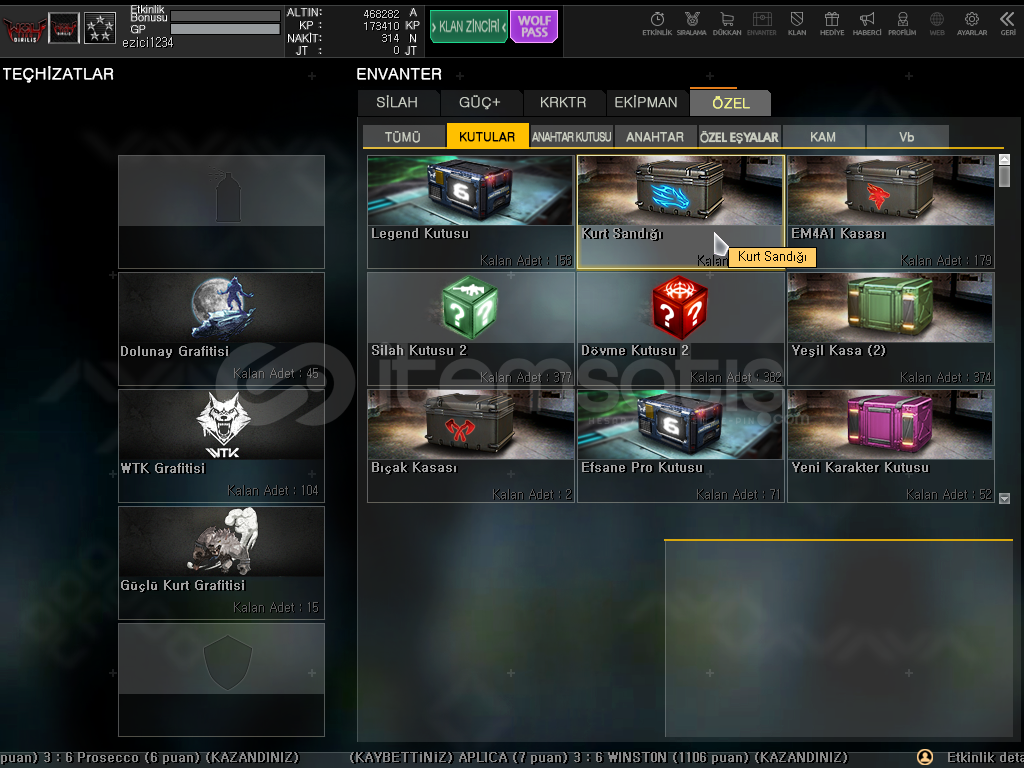Open the Wolf Pass button
Image resolution: width=1024 pixels, height=768 pixels.
point(534,27)
